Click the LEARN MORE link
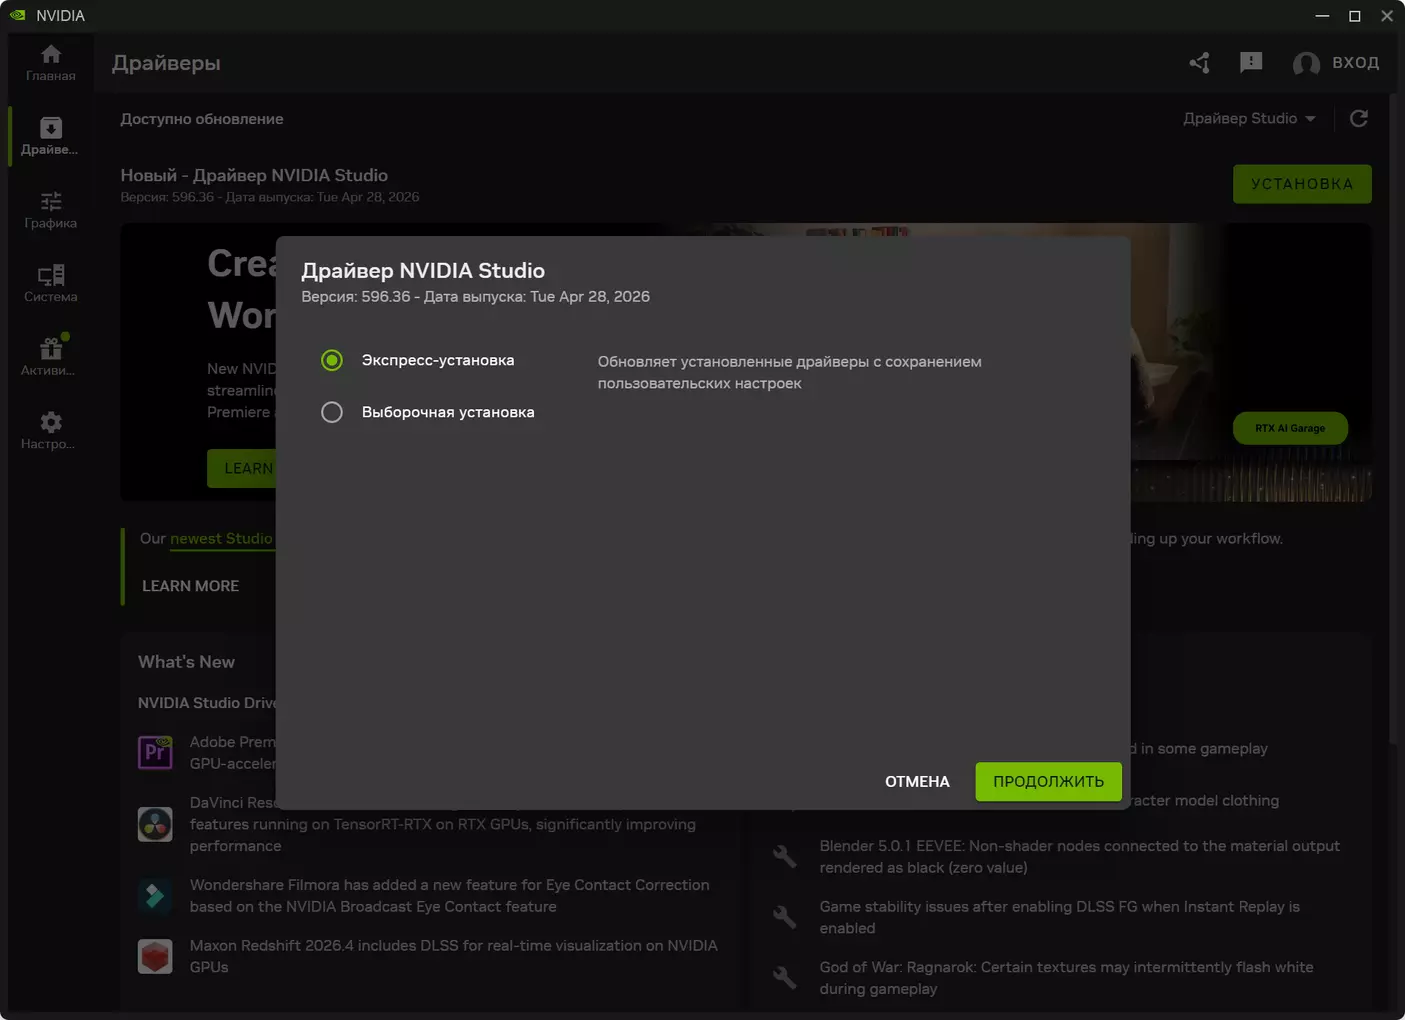This screenshot has height=1020, width=1405. [190, 586]
